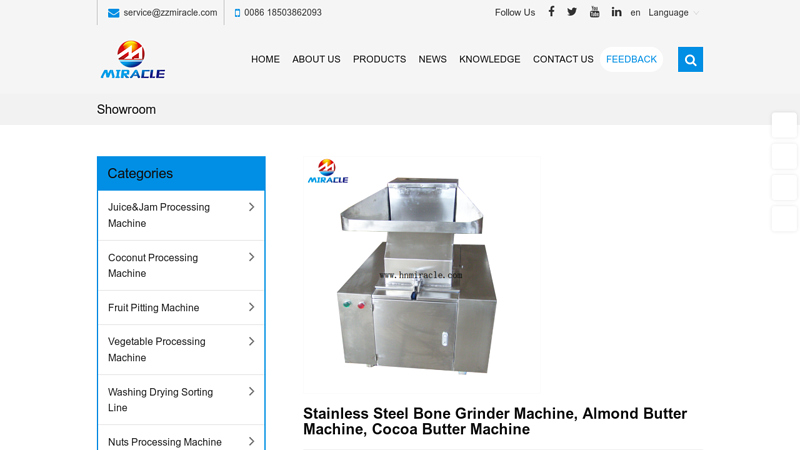The image size is (800, 450).
Task: Click the Stainless Steel Bone Grinder title
Action: (495, 421)
